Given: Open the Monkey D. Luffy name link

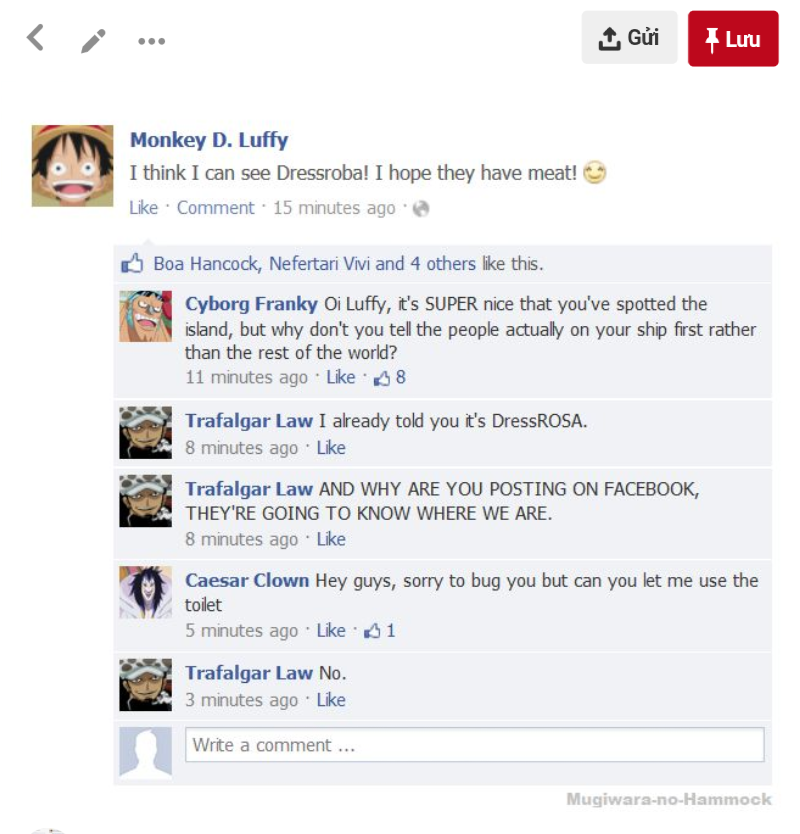Looking at the screenshot, I should point(209,140).
